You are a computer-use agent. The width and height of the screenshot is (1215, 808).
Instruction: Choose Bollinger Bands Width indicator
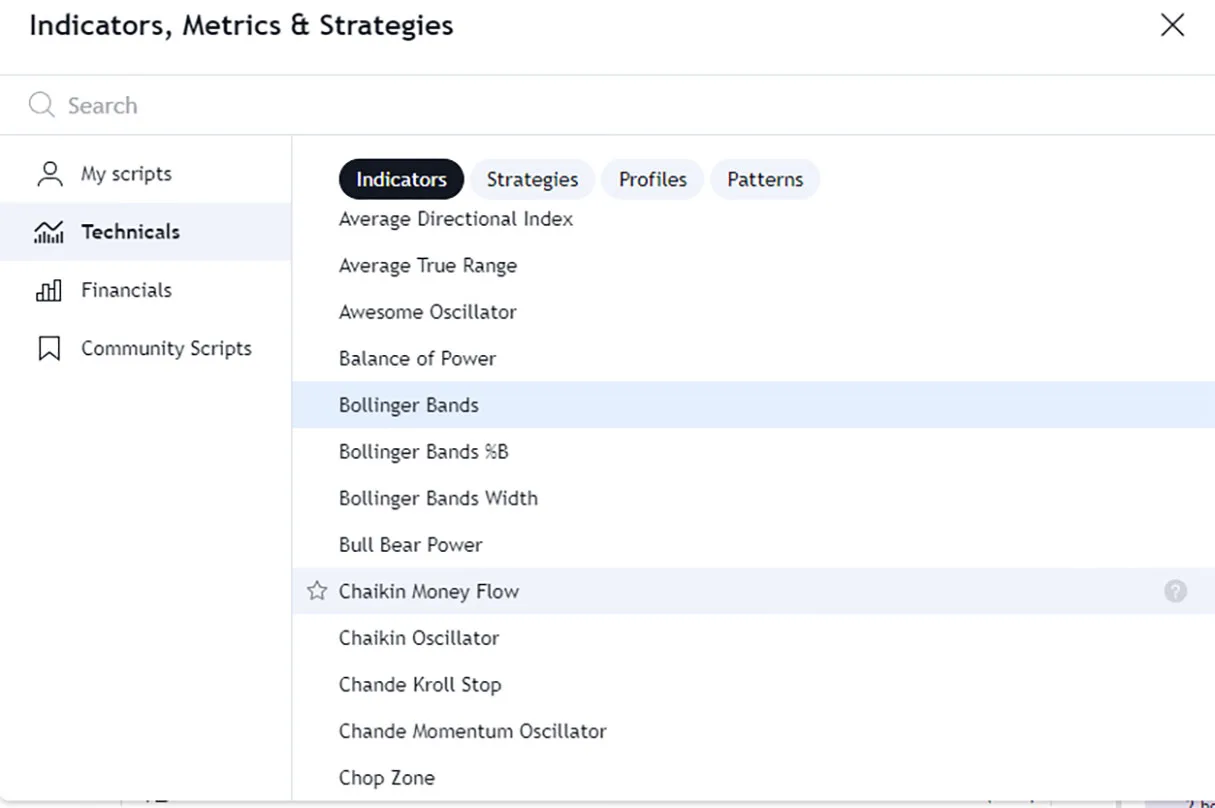pyautogui.click(x=438, y=498)
